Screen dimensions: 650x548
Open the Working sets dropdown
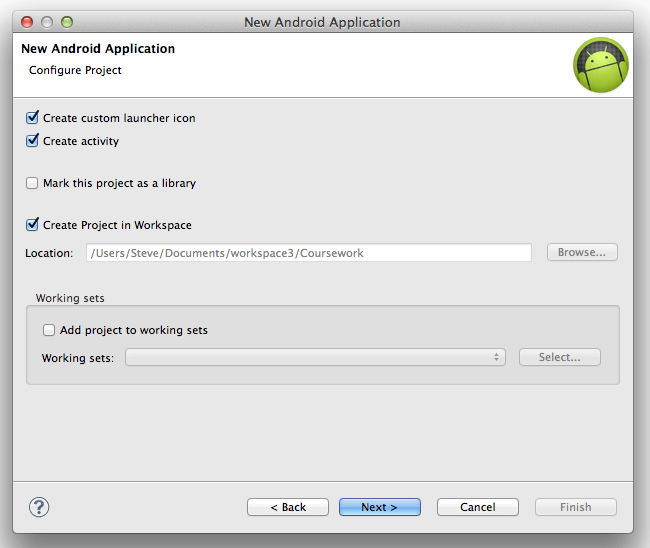pyautogui.click(x=315, y=357)
